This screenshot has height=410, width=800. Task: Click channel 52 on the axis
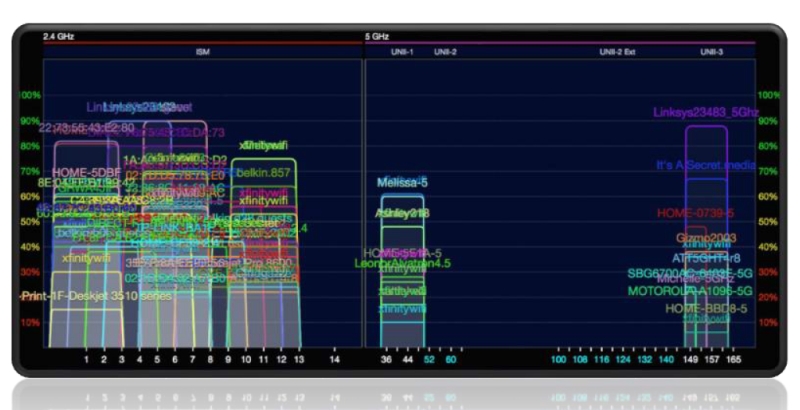point(429,360)
